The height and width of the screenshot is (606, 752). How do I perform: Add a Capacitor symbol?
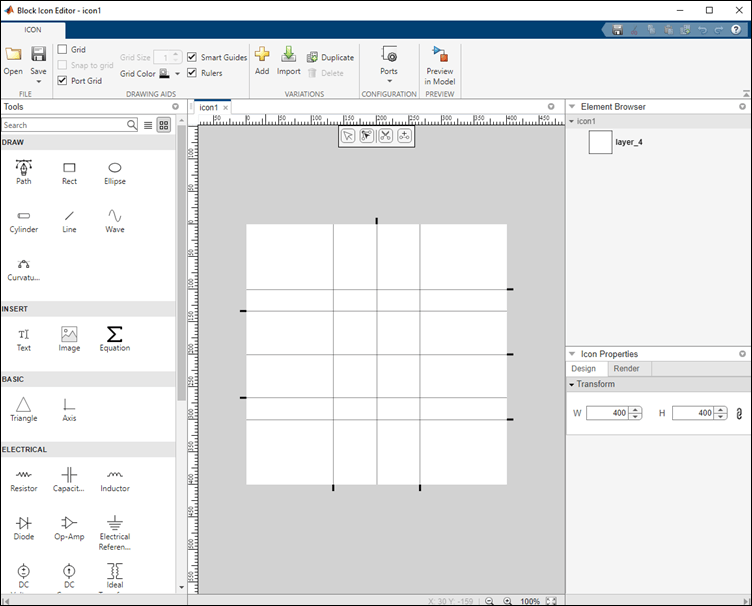(x=69, y=480)
